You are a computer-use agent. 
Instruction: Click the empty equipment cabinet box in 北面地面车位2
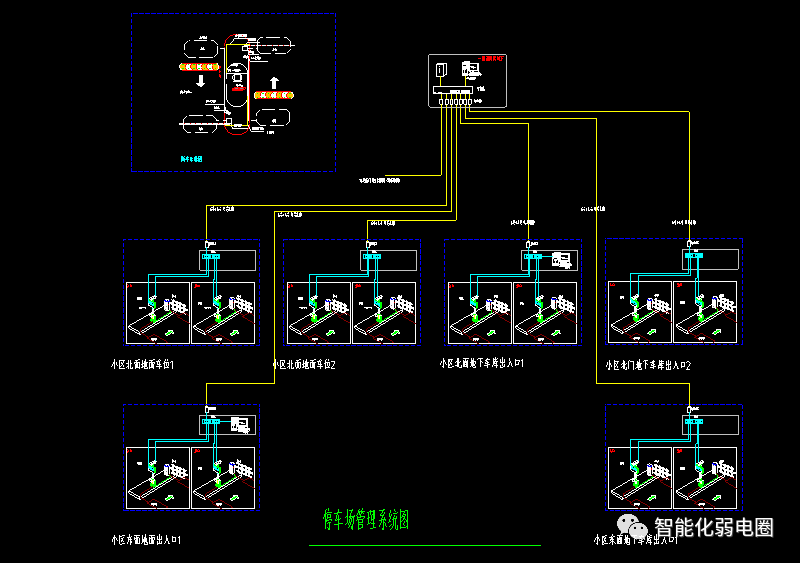[x=388, y=260]
